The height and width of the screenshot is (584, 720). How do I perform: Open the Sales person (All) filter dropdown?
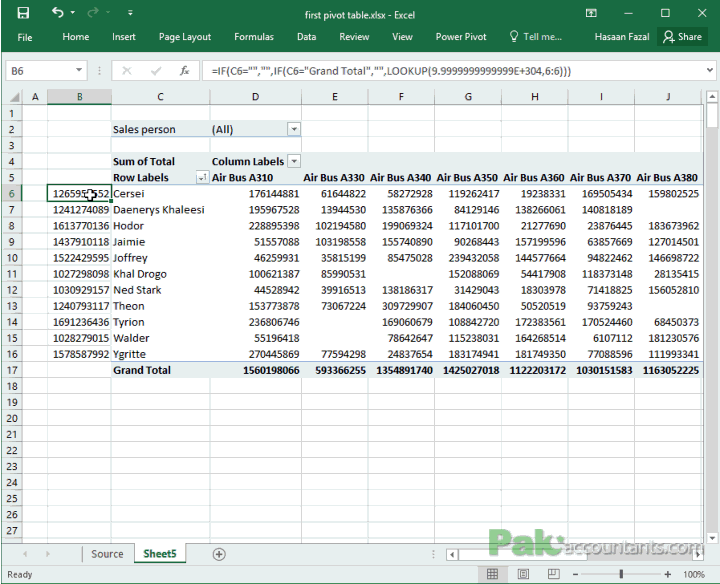pyautogui.click(x=294, y=129)
